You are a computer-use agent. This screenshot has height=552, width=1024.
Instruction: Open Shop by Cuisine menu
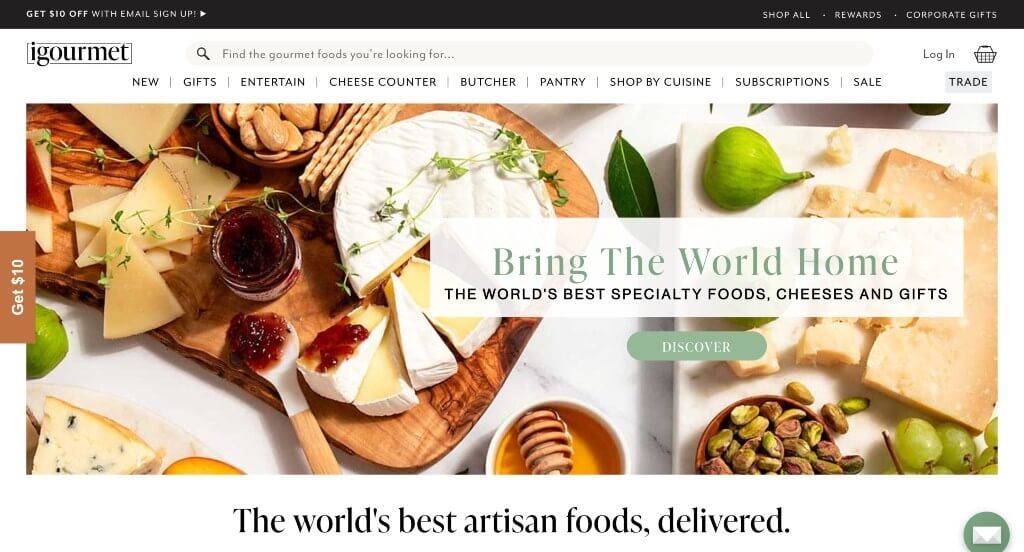[x=660, y=82]
